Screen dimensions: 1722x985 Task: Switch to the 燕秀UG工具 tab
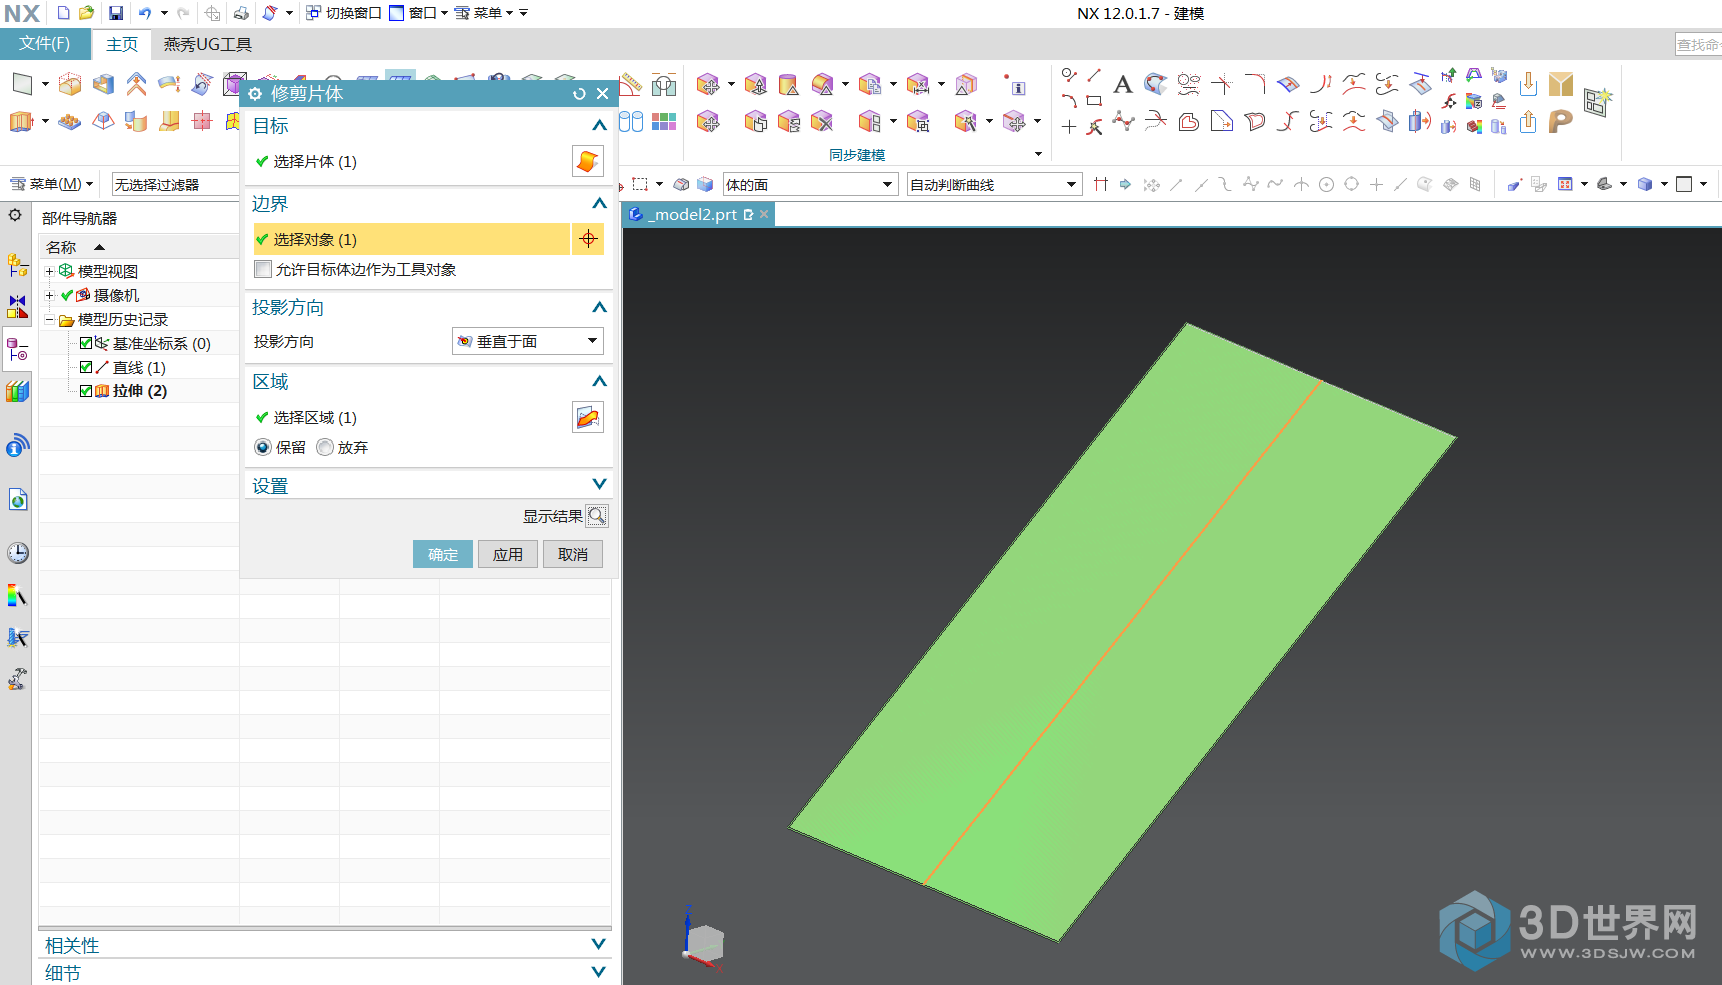(x=208, y=44)
